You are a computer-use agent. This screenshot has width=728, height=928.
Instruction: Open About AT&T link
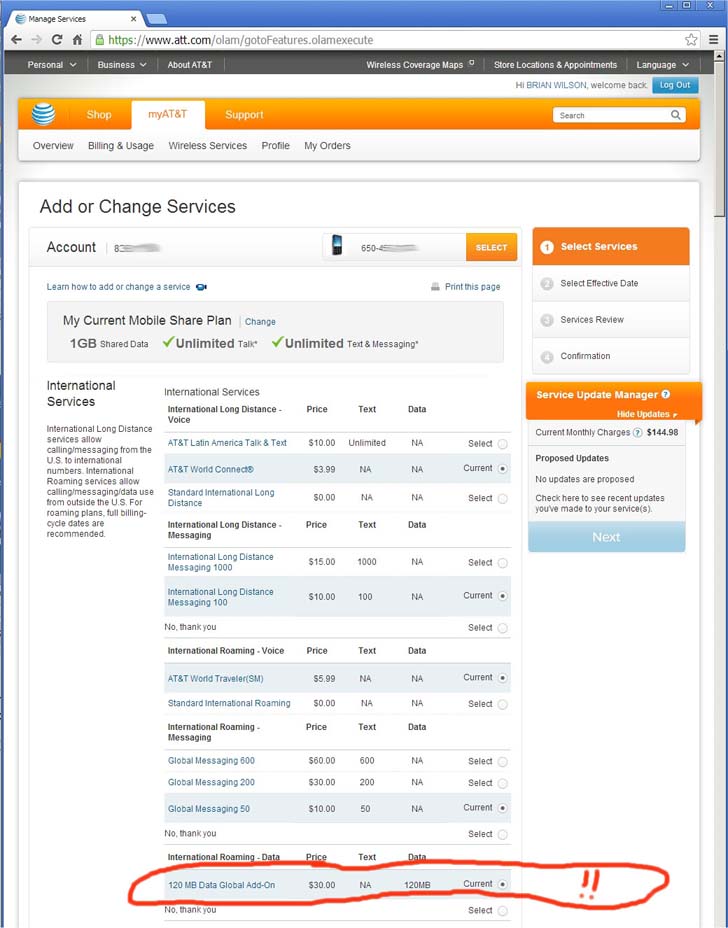click(x=189, y=65)
